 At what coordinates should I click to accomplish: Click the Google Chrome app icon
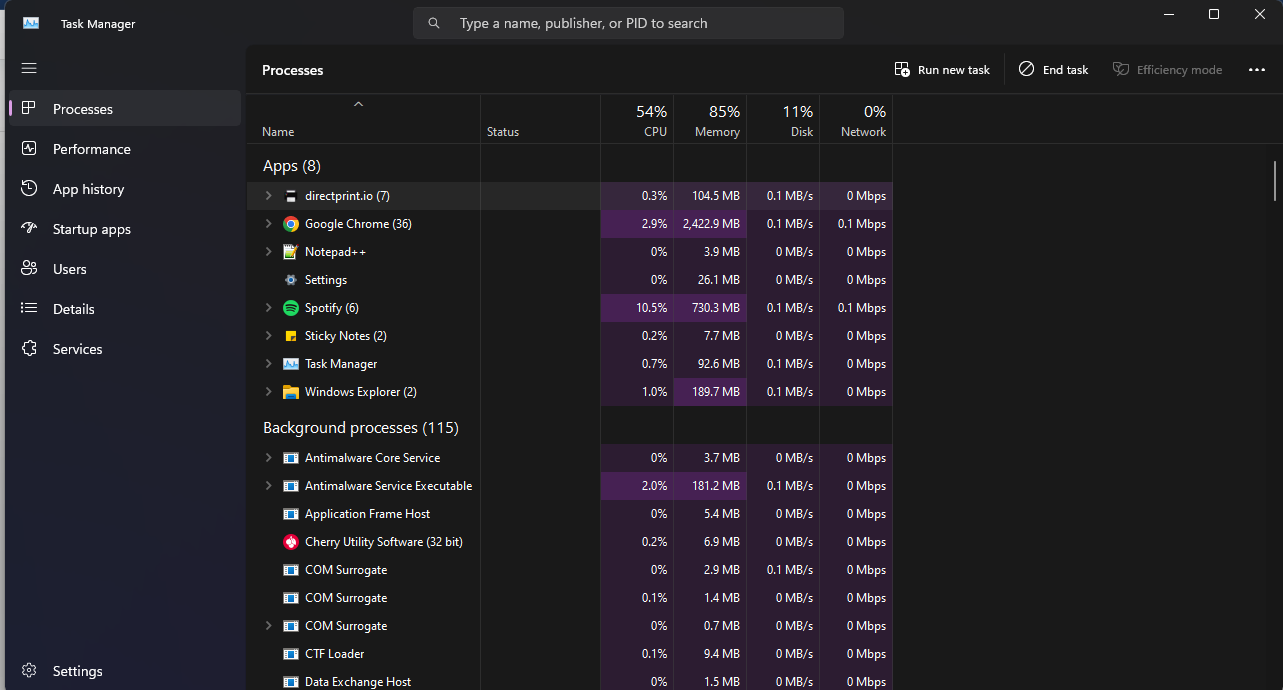291,224
